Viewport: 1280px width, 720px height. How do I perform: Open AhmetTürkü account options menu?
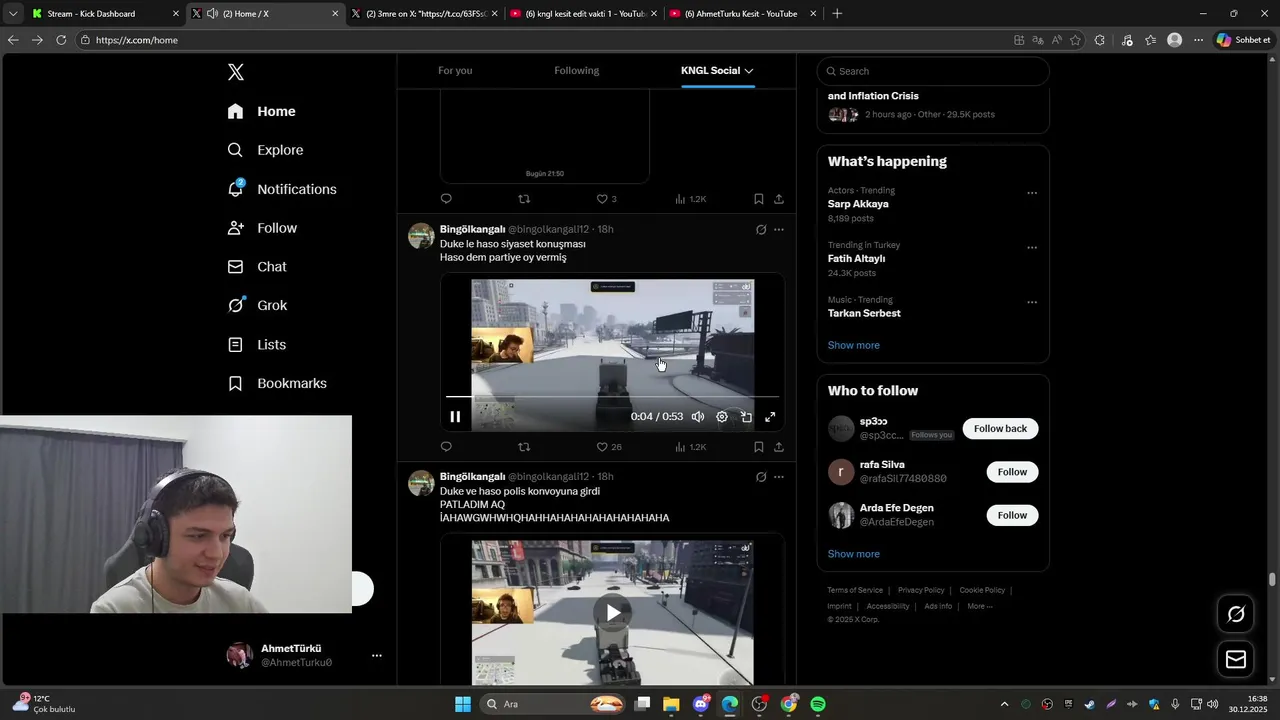(377, 656)
